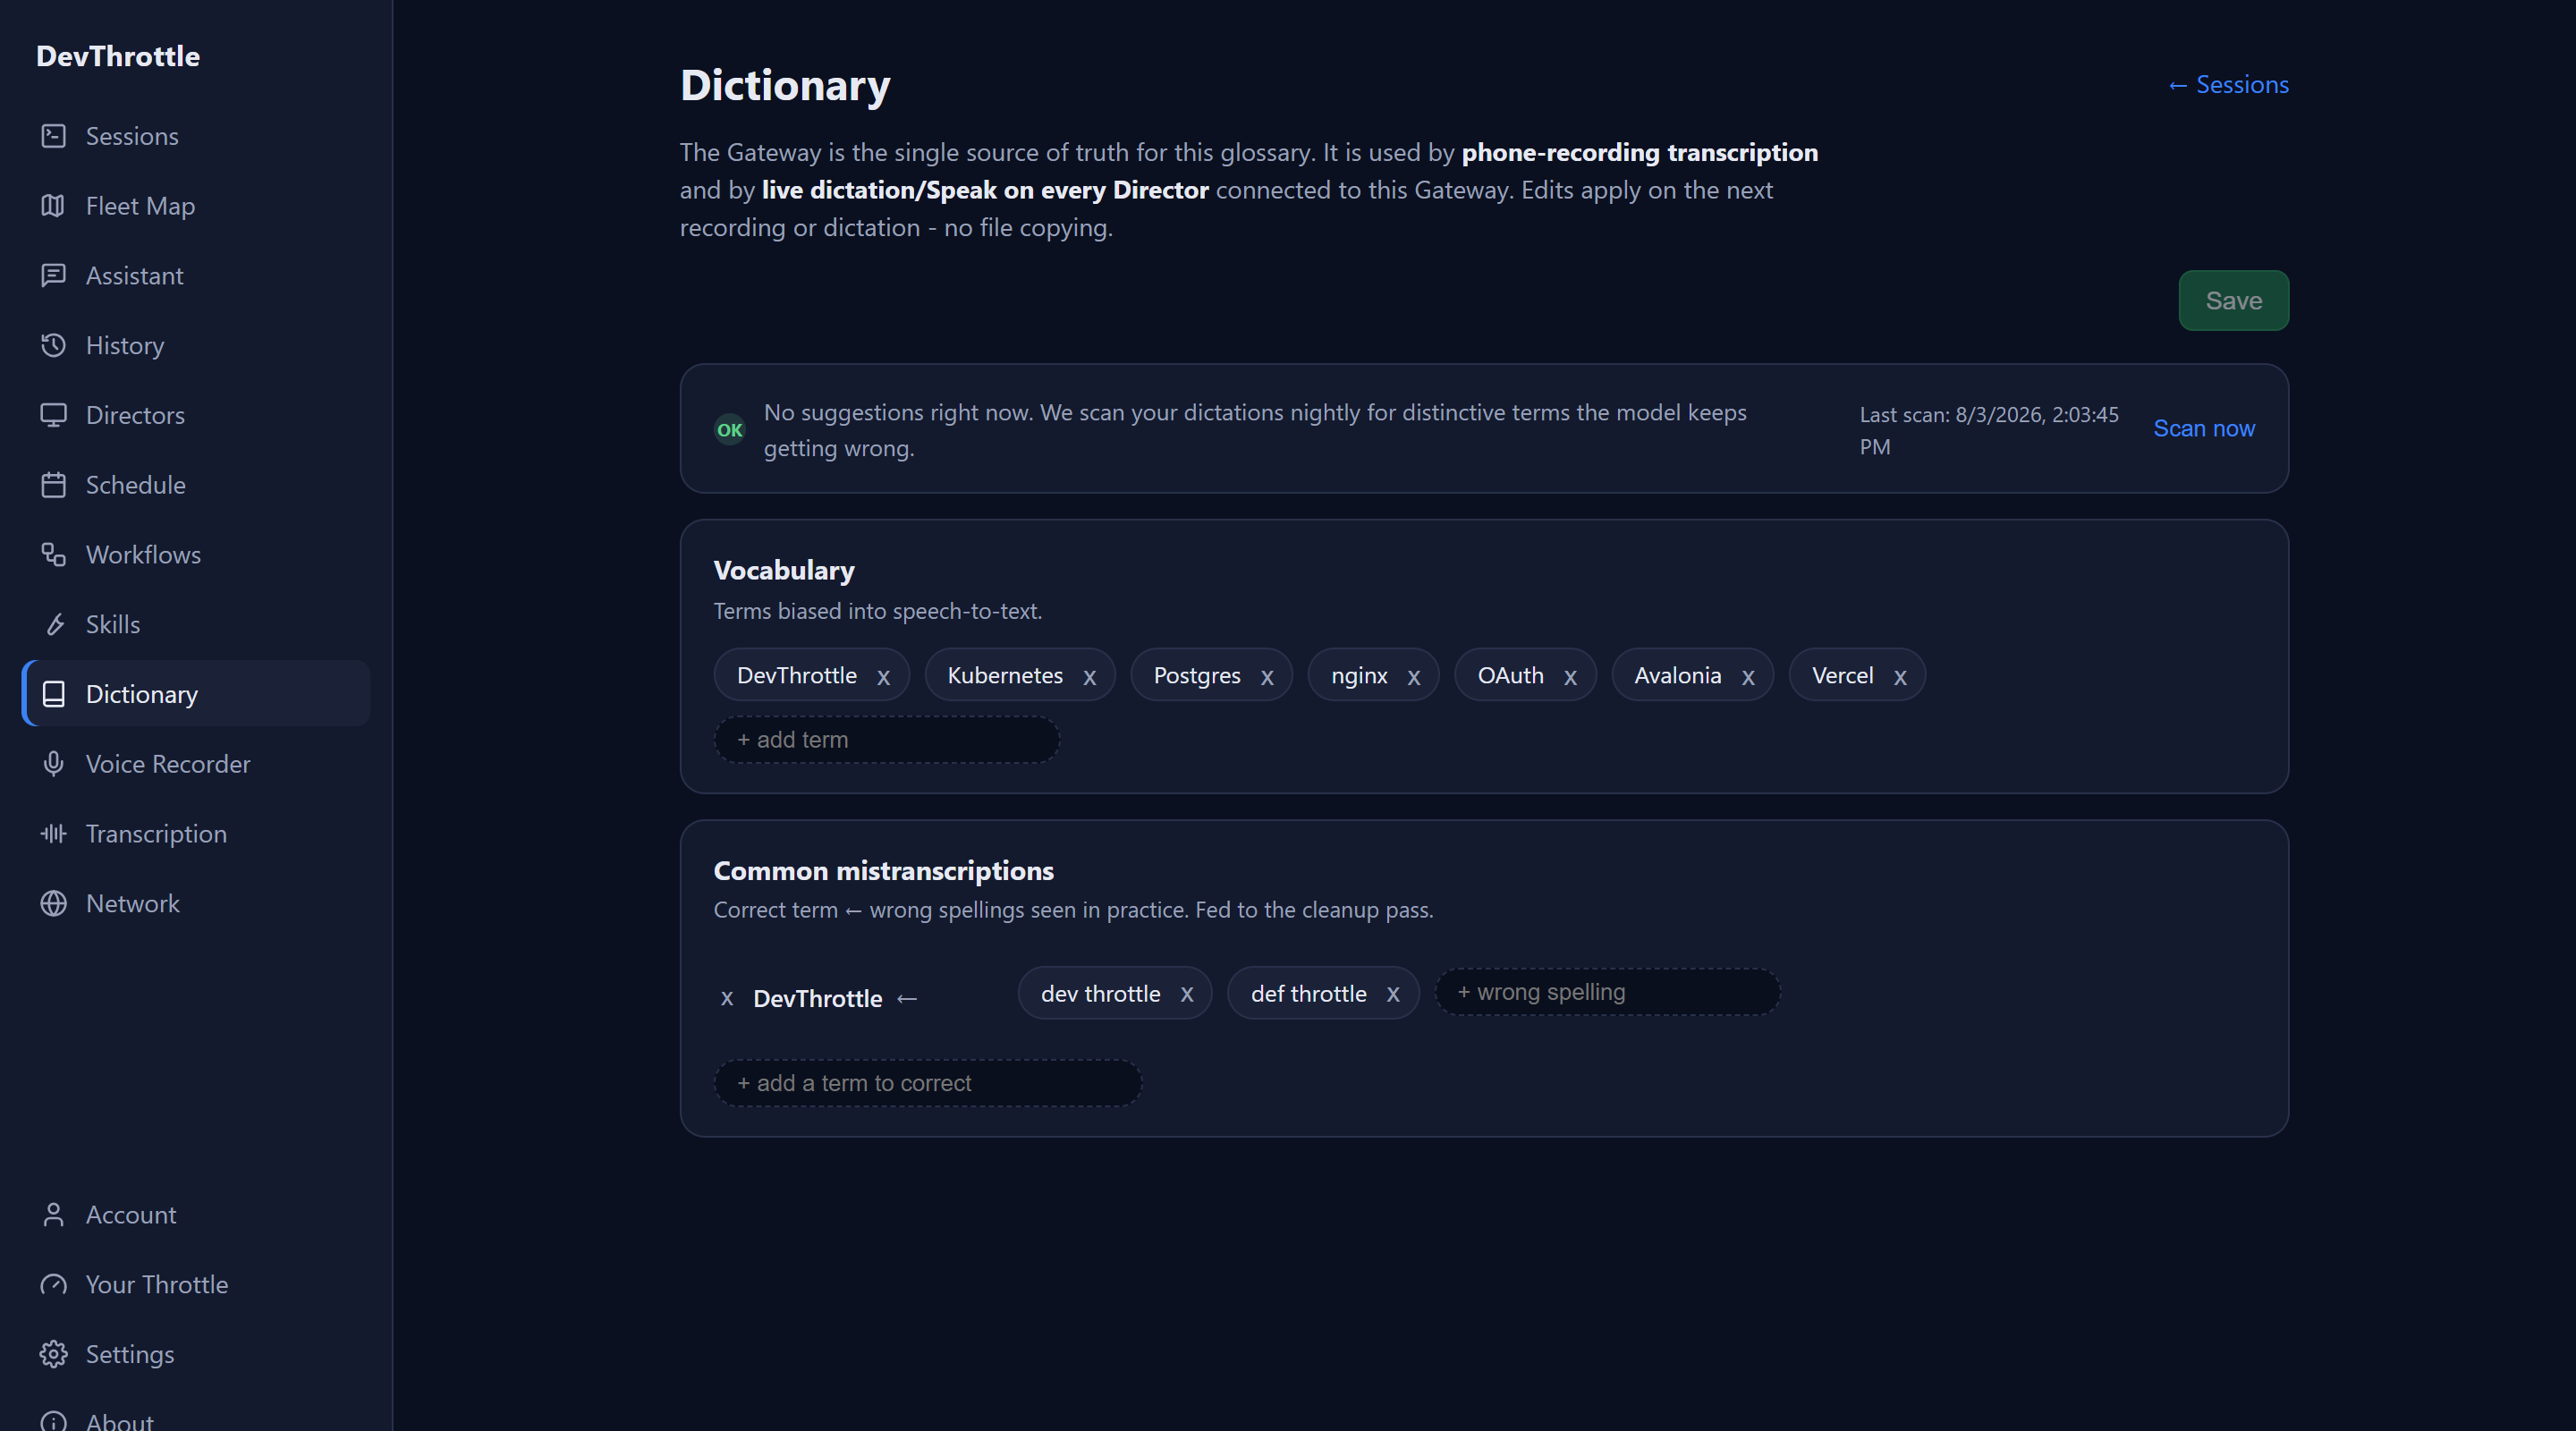Select Voice Recorder in sidebar

196,764
